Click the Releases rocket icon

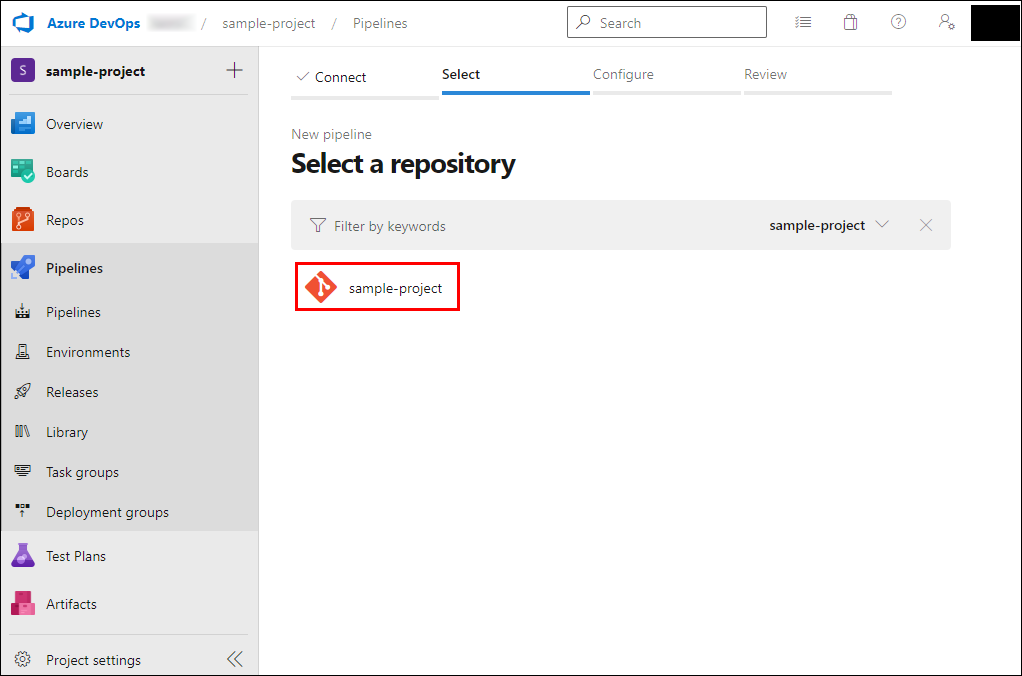point(22,392)
